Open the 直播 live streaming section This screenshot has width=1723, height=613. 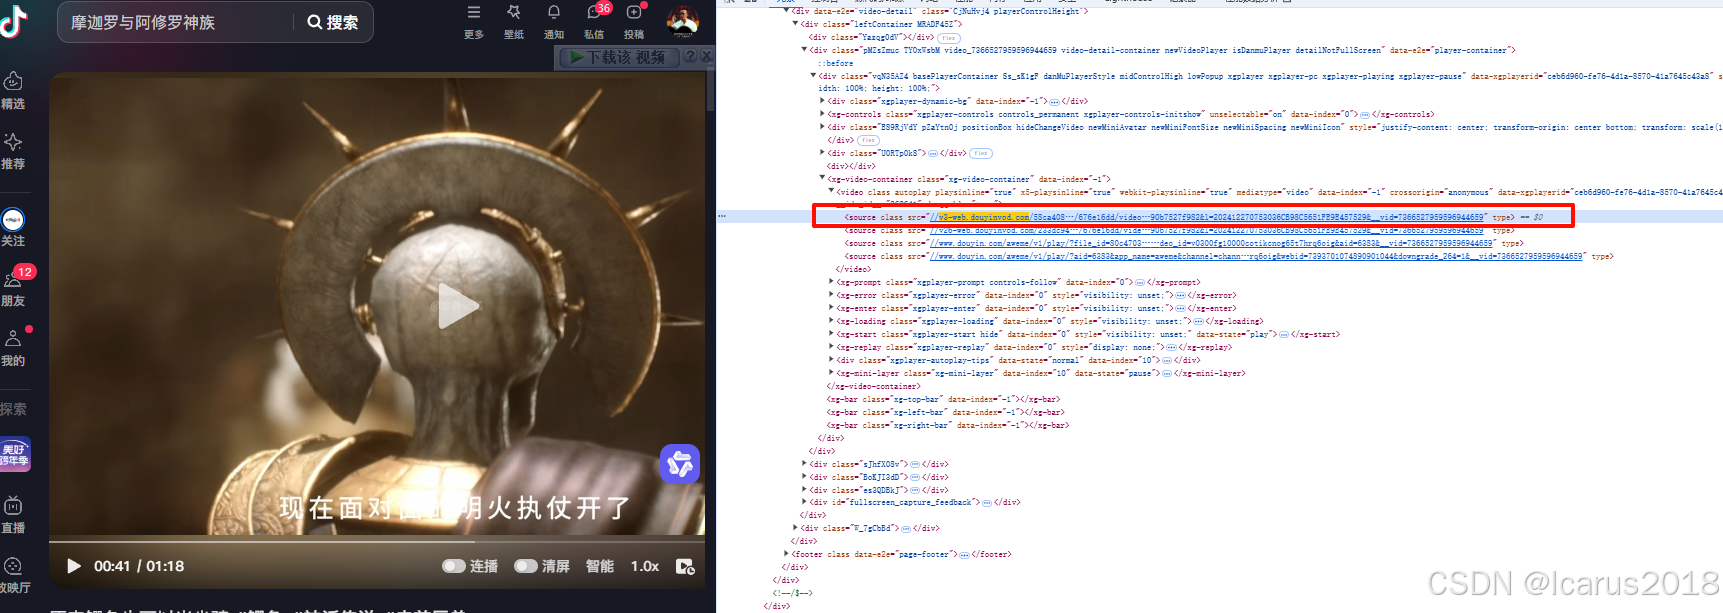point(13,515)
